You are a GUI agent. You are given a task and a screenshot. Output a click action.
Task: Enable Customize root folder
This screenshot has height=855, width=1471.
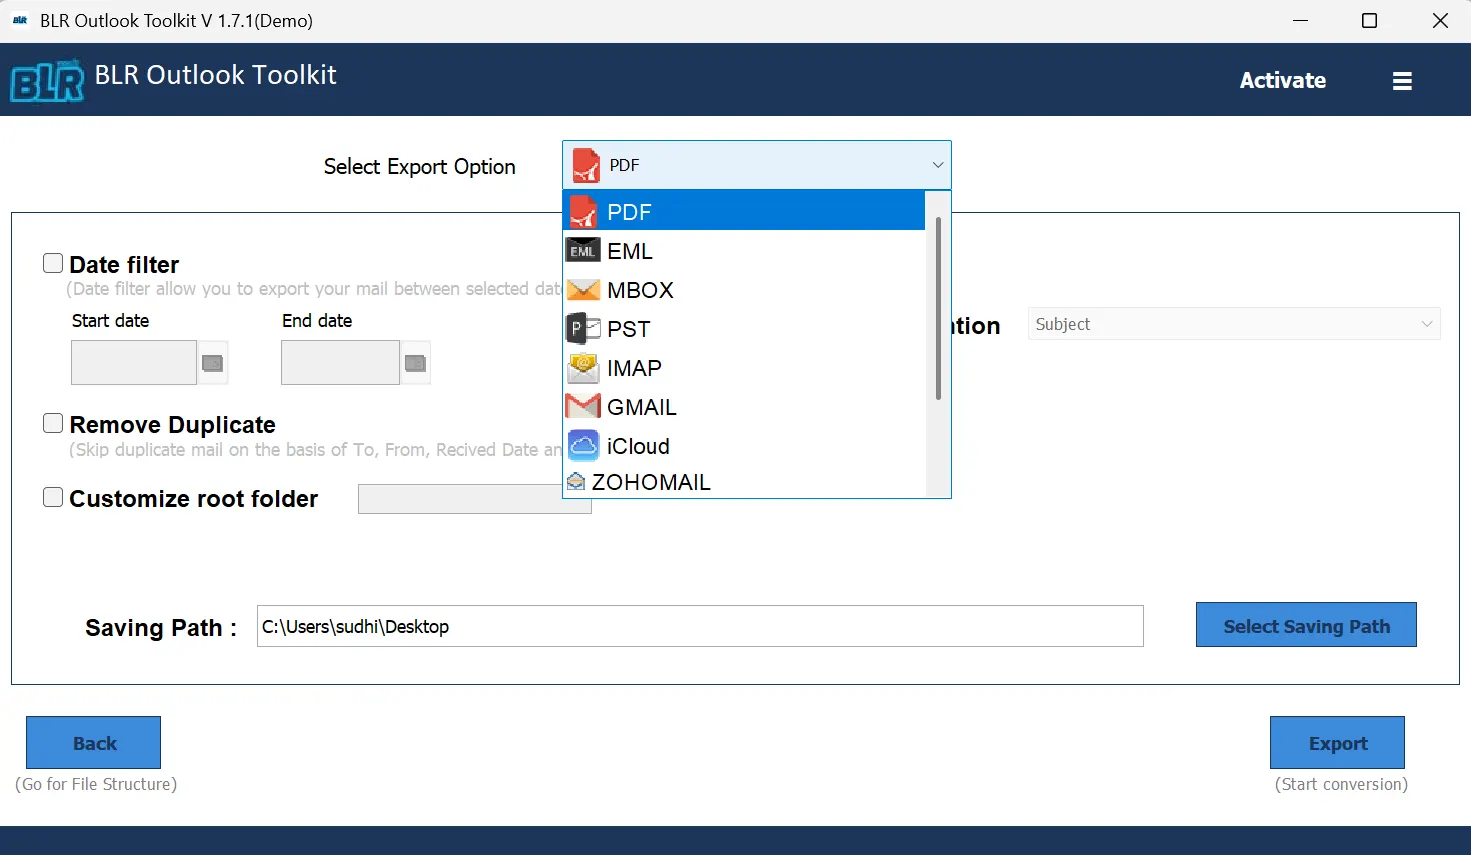coord(53,496)
